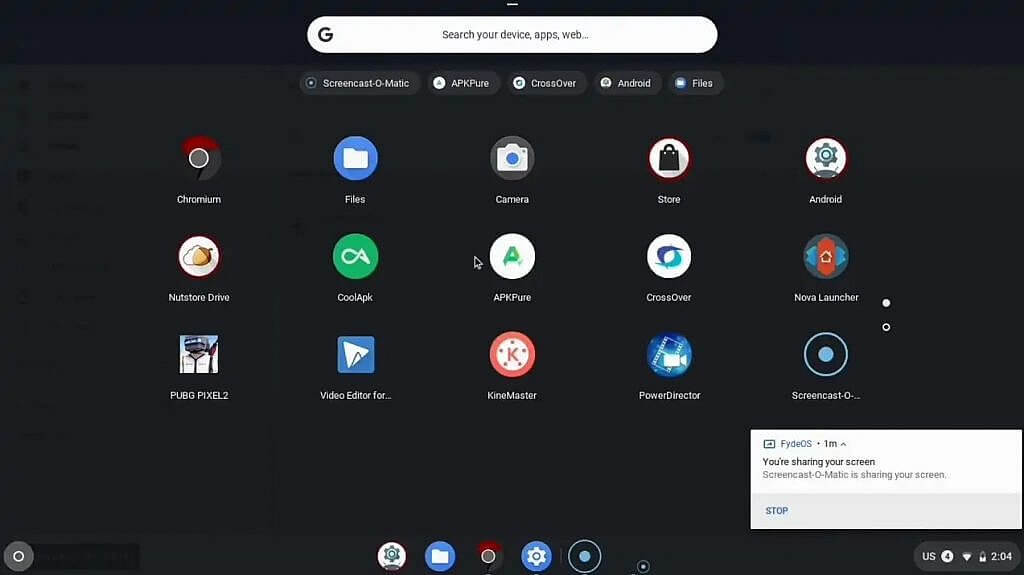Open Screencast-O-Matic from the shelf
Viewport: 1024px width, 575px height.
(584, 556)
